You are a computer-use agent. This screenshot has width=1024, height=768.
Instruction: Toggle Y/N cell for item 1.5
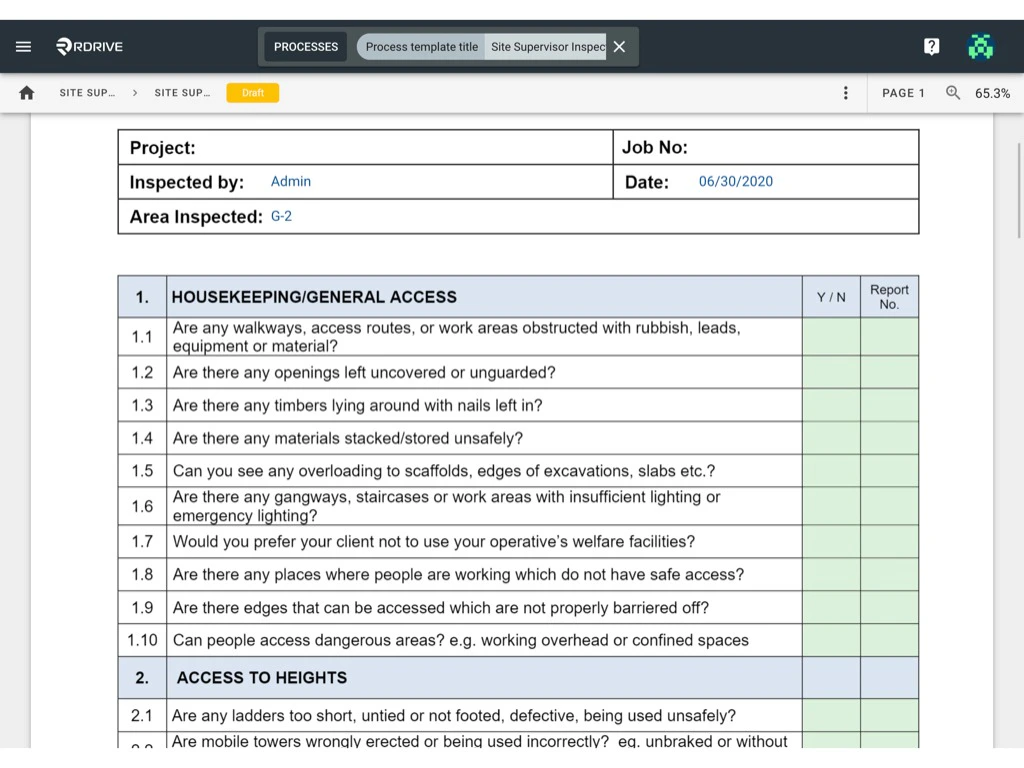(x=831, y=471)
